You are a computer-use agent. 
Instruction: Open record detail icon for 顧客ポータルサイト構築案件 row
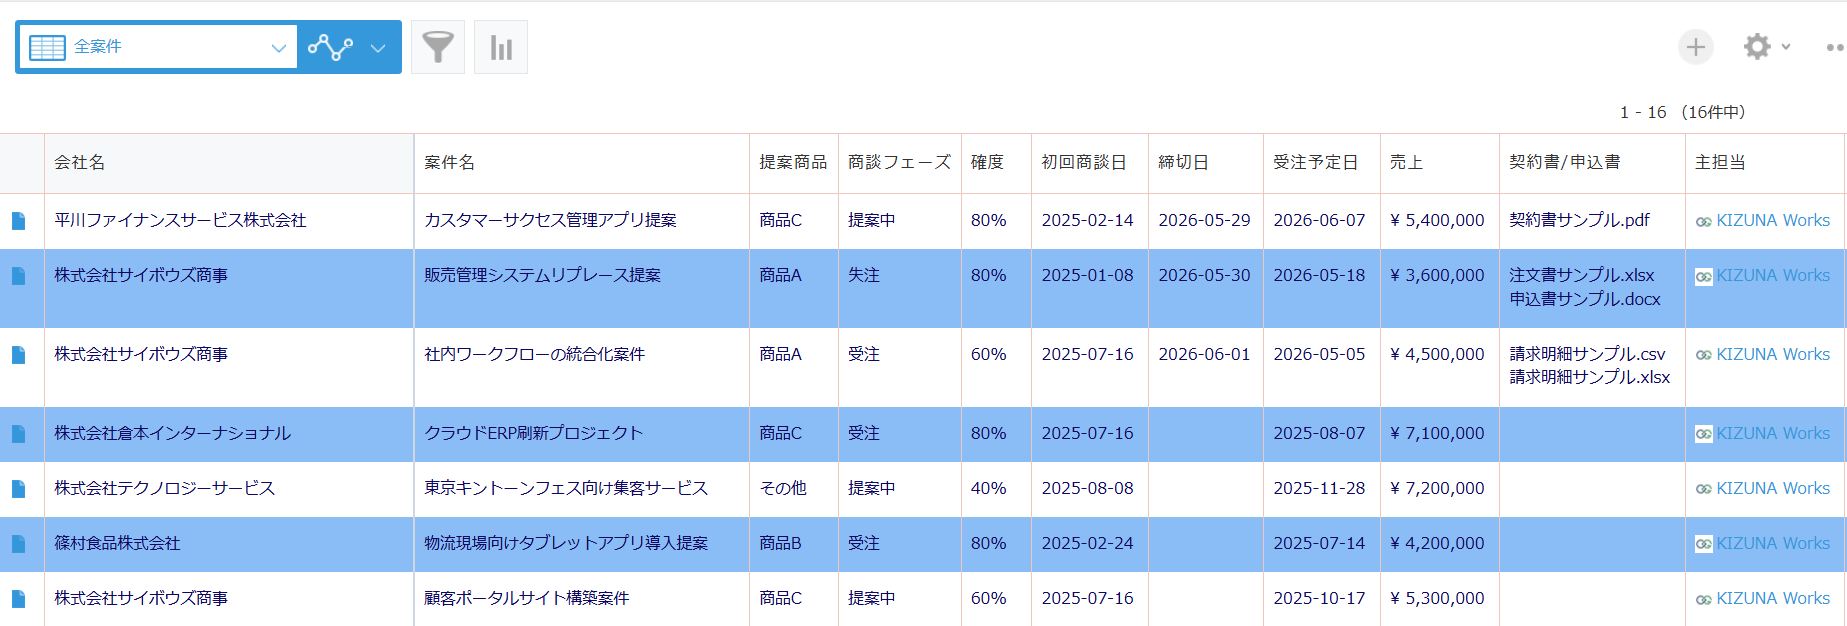pos(18,599)
